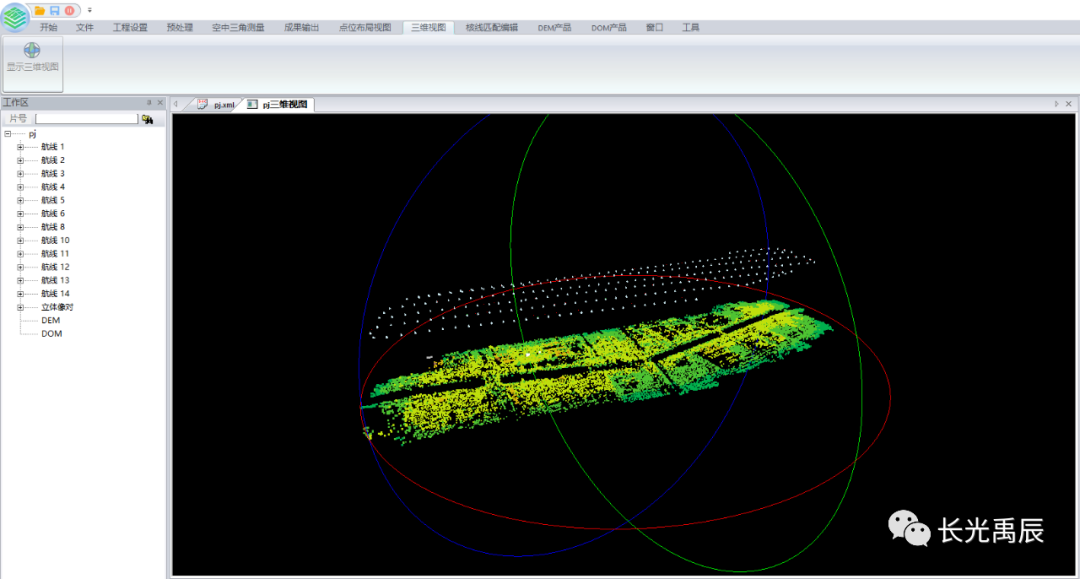Click the red circular quick access icon
This screenshot has width=1080, height=579.
tap(69, 10)
